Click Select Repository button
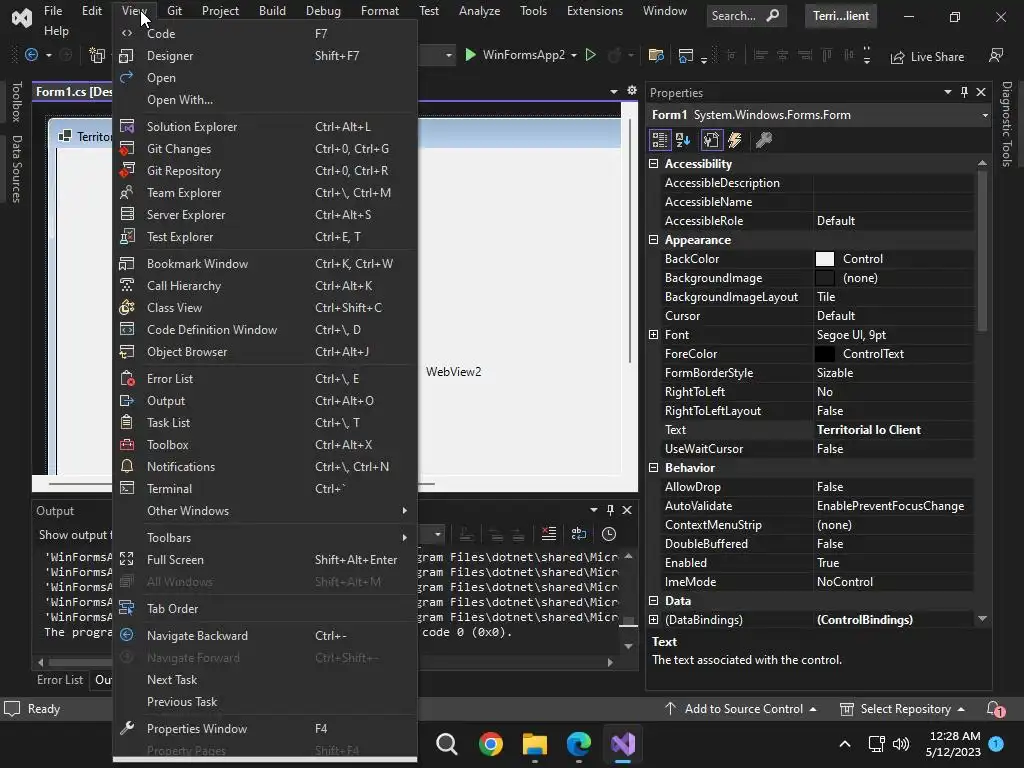Image resolution: width=1024 pixels, height=768 pixels. click(x=903, y=709)
